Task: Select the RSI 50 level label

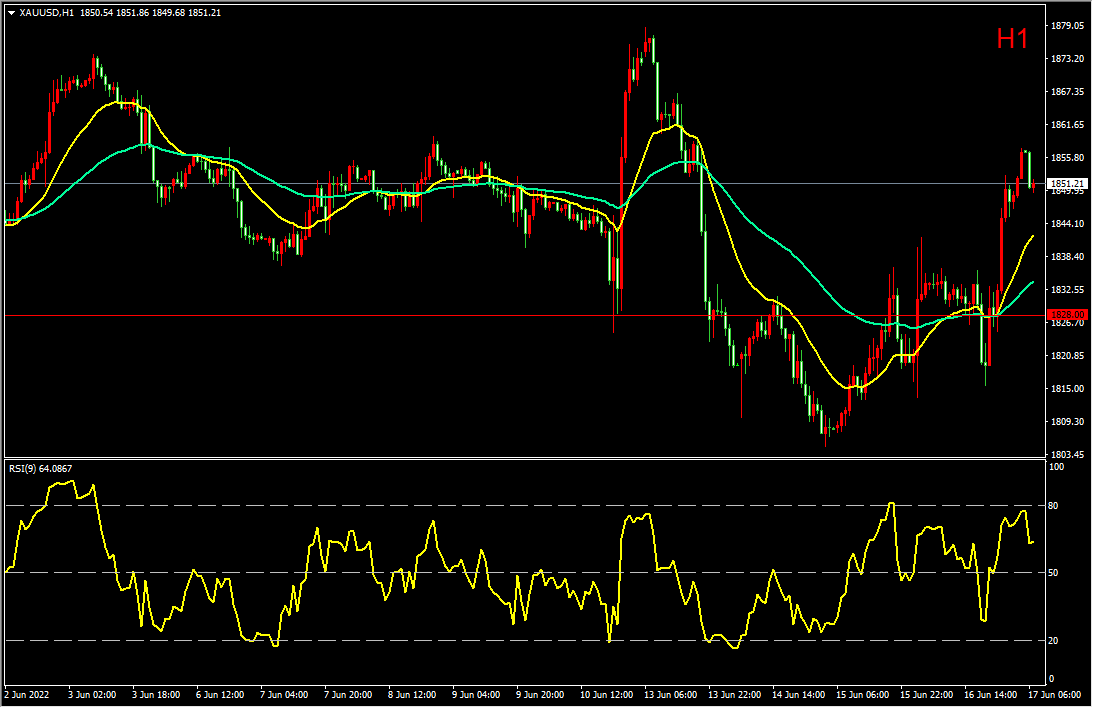Action: coord(1054,573)
